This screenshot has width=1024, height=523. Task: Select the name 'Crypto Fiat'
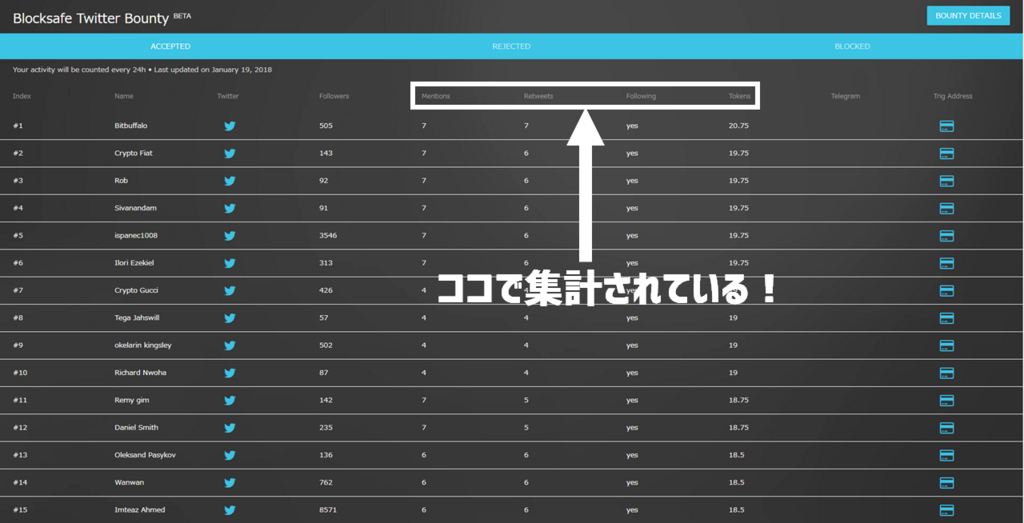[x=133, y=153]
